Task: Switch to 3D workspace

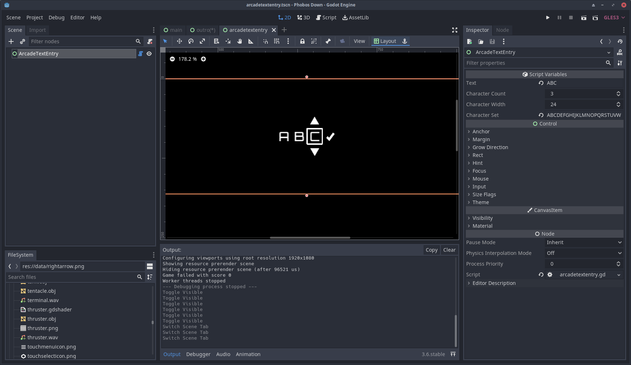Action: pyautogui.click(x=303, y=18)
